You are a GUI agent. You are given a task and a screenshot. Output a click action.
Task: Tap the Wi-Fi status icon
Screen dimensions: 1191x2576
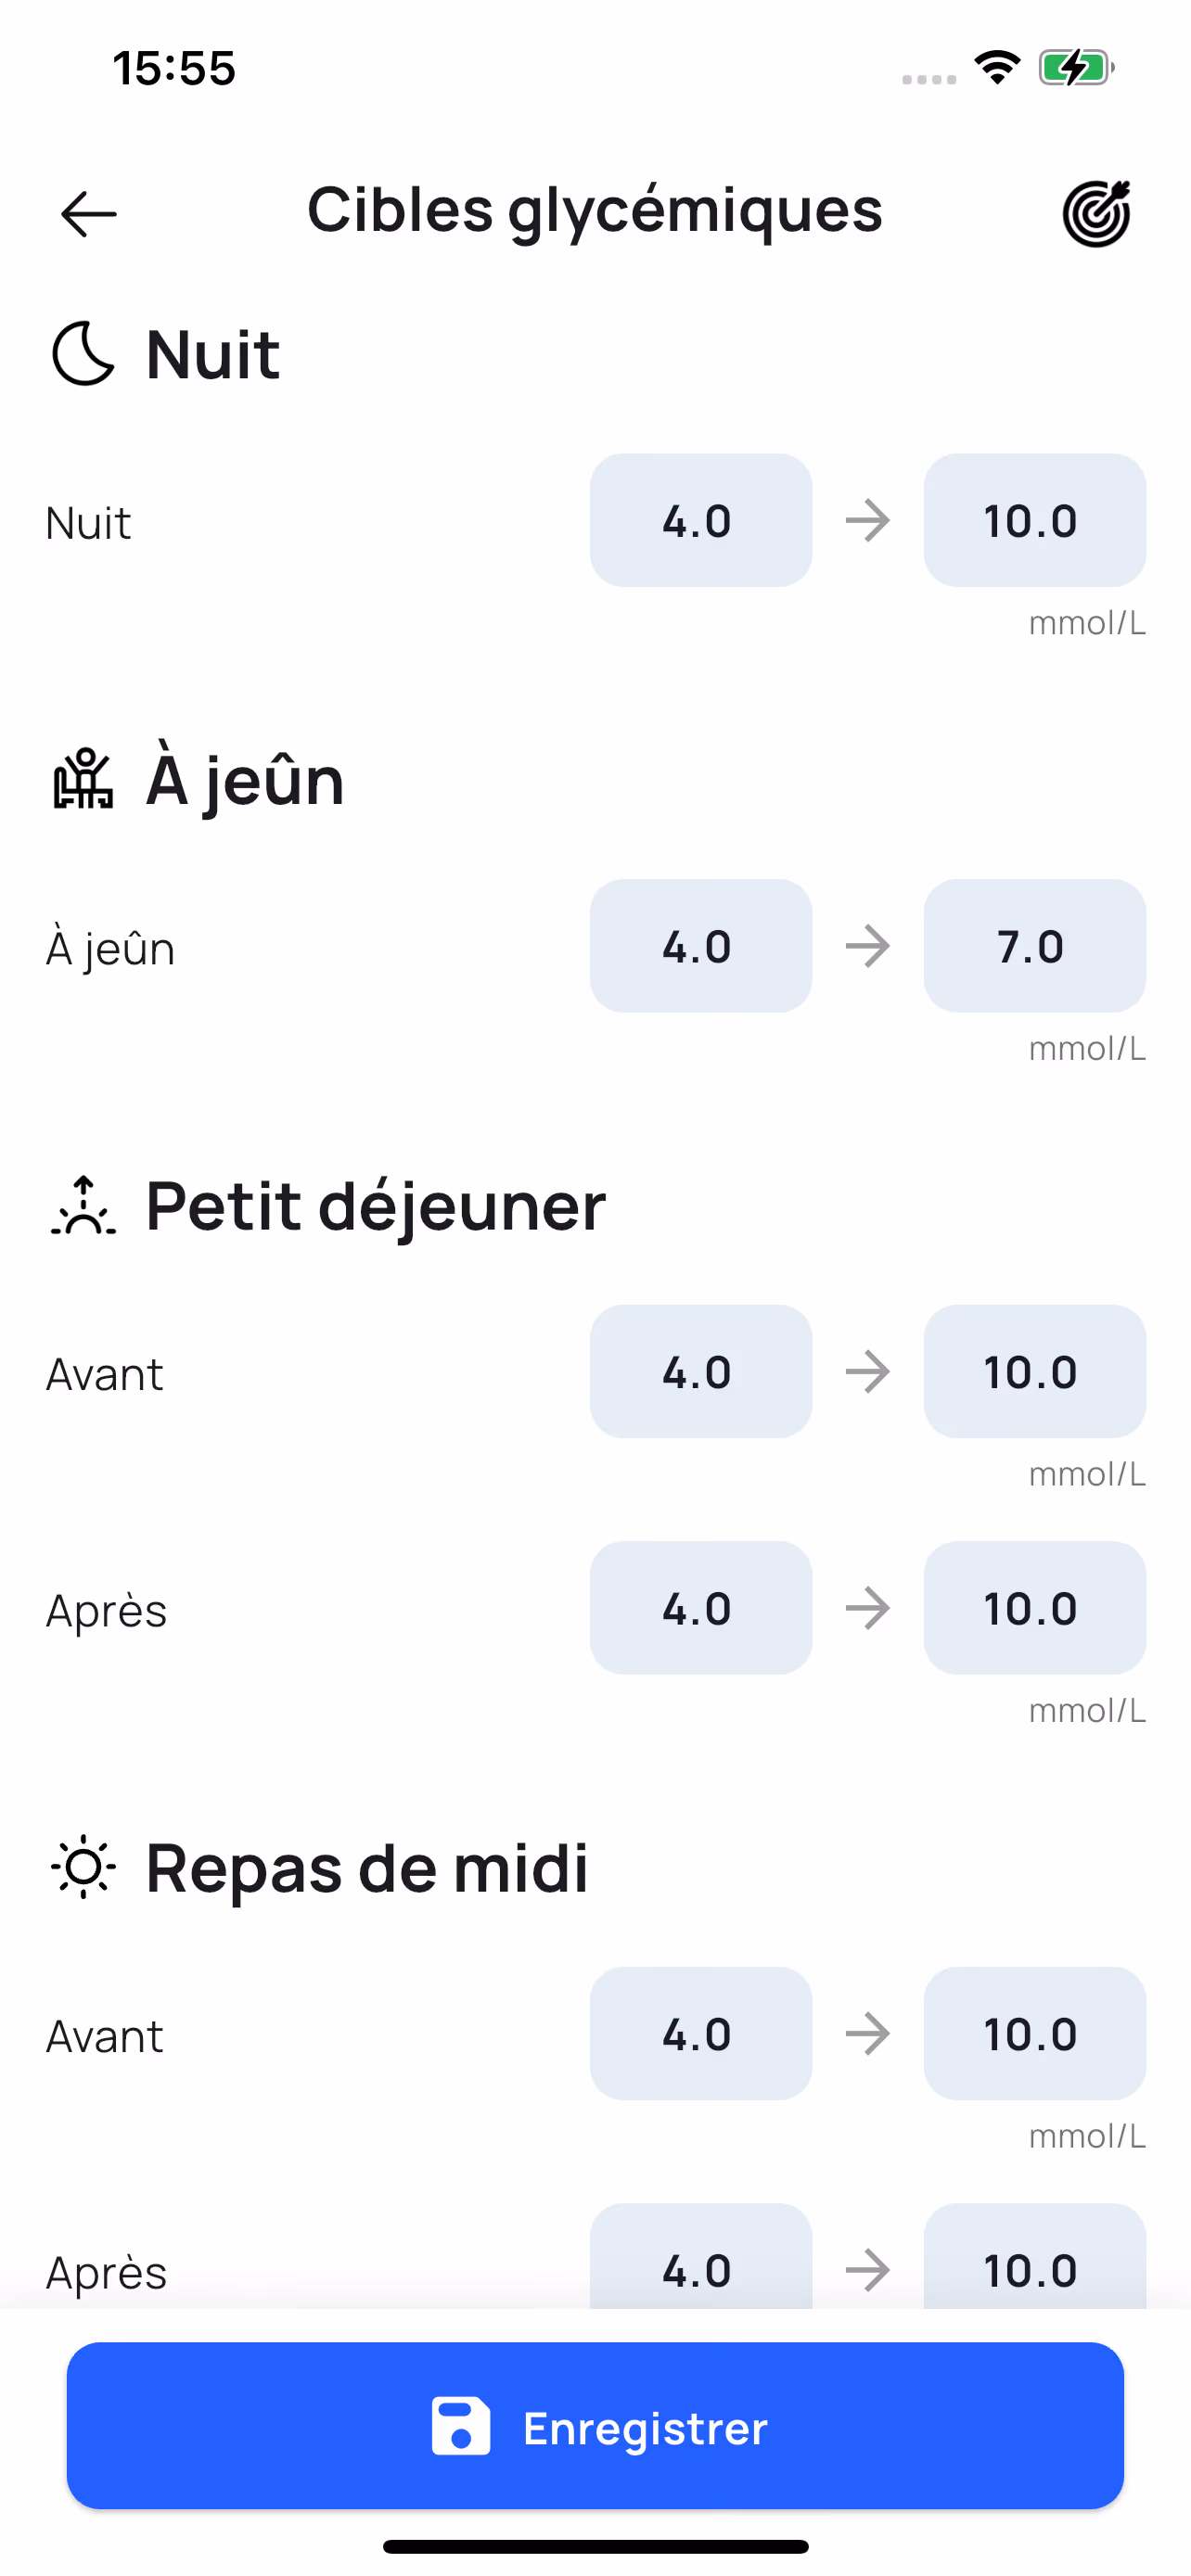[997, 67]
